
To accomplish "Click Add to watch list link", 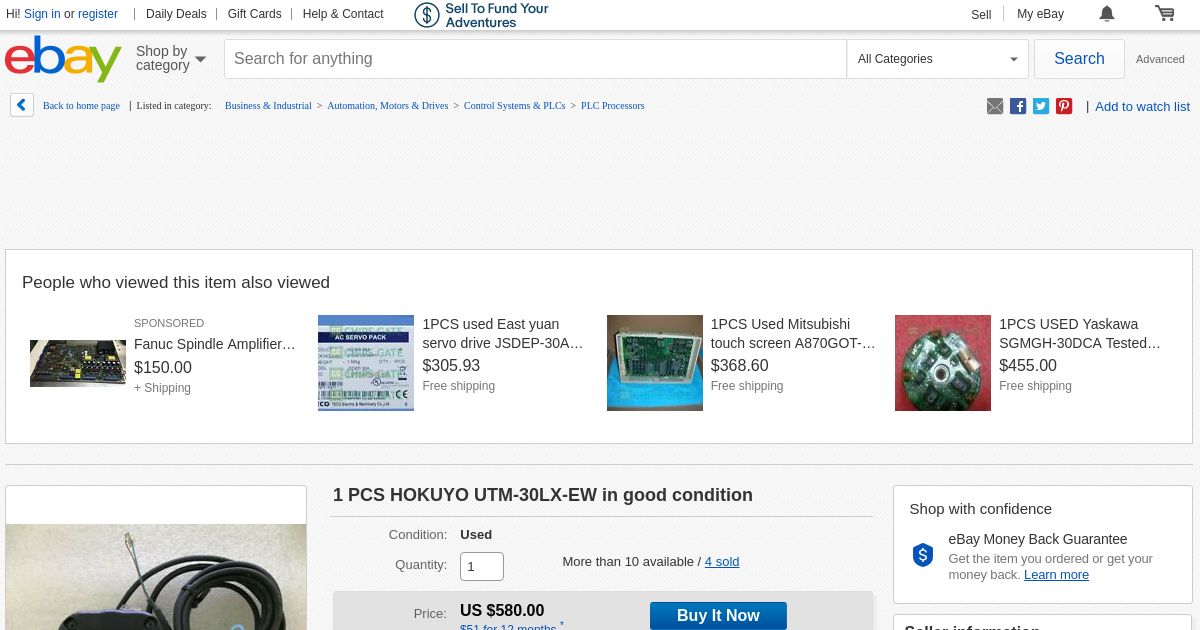I will [x=1142, y=107].
